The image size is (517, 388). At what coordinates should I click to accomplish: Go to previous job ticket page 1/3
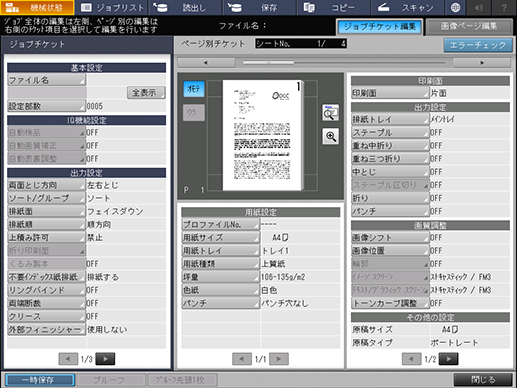coord(68,359)
